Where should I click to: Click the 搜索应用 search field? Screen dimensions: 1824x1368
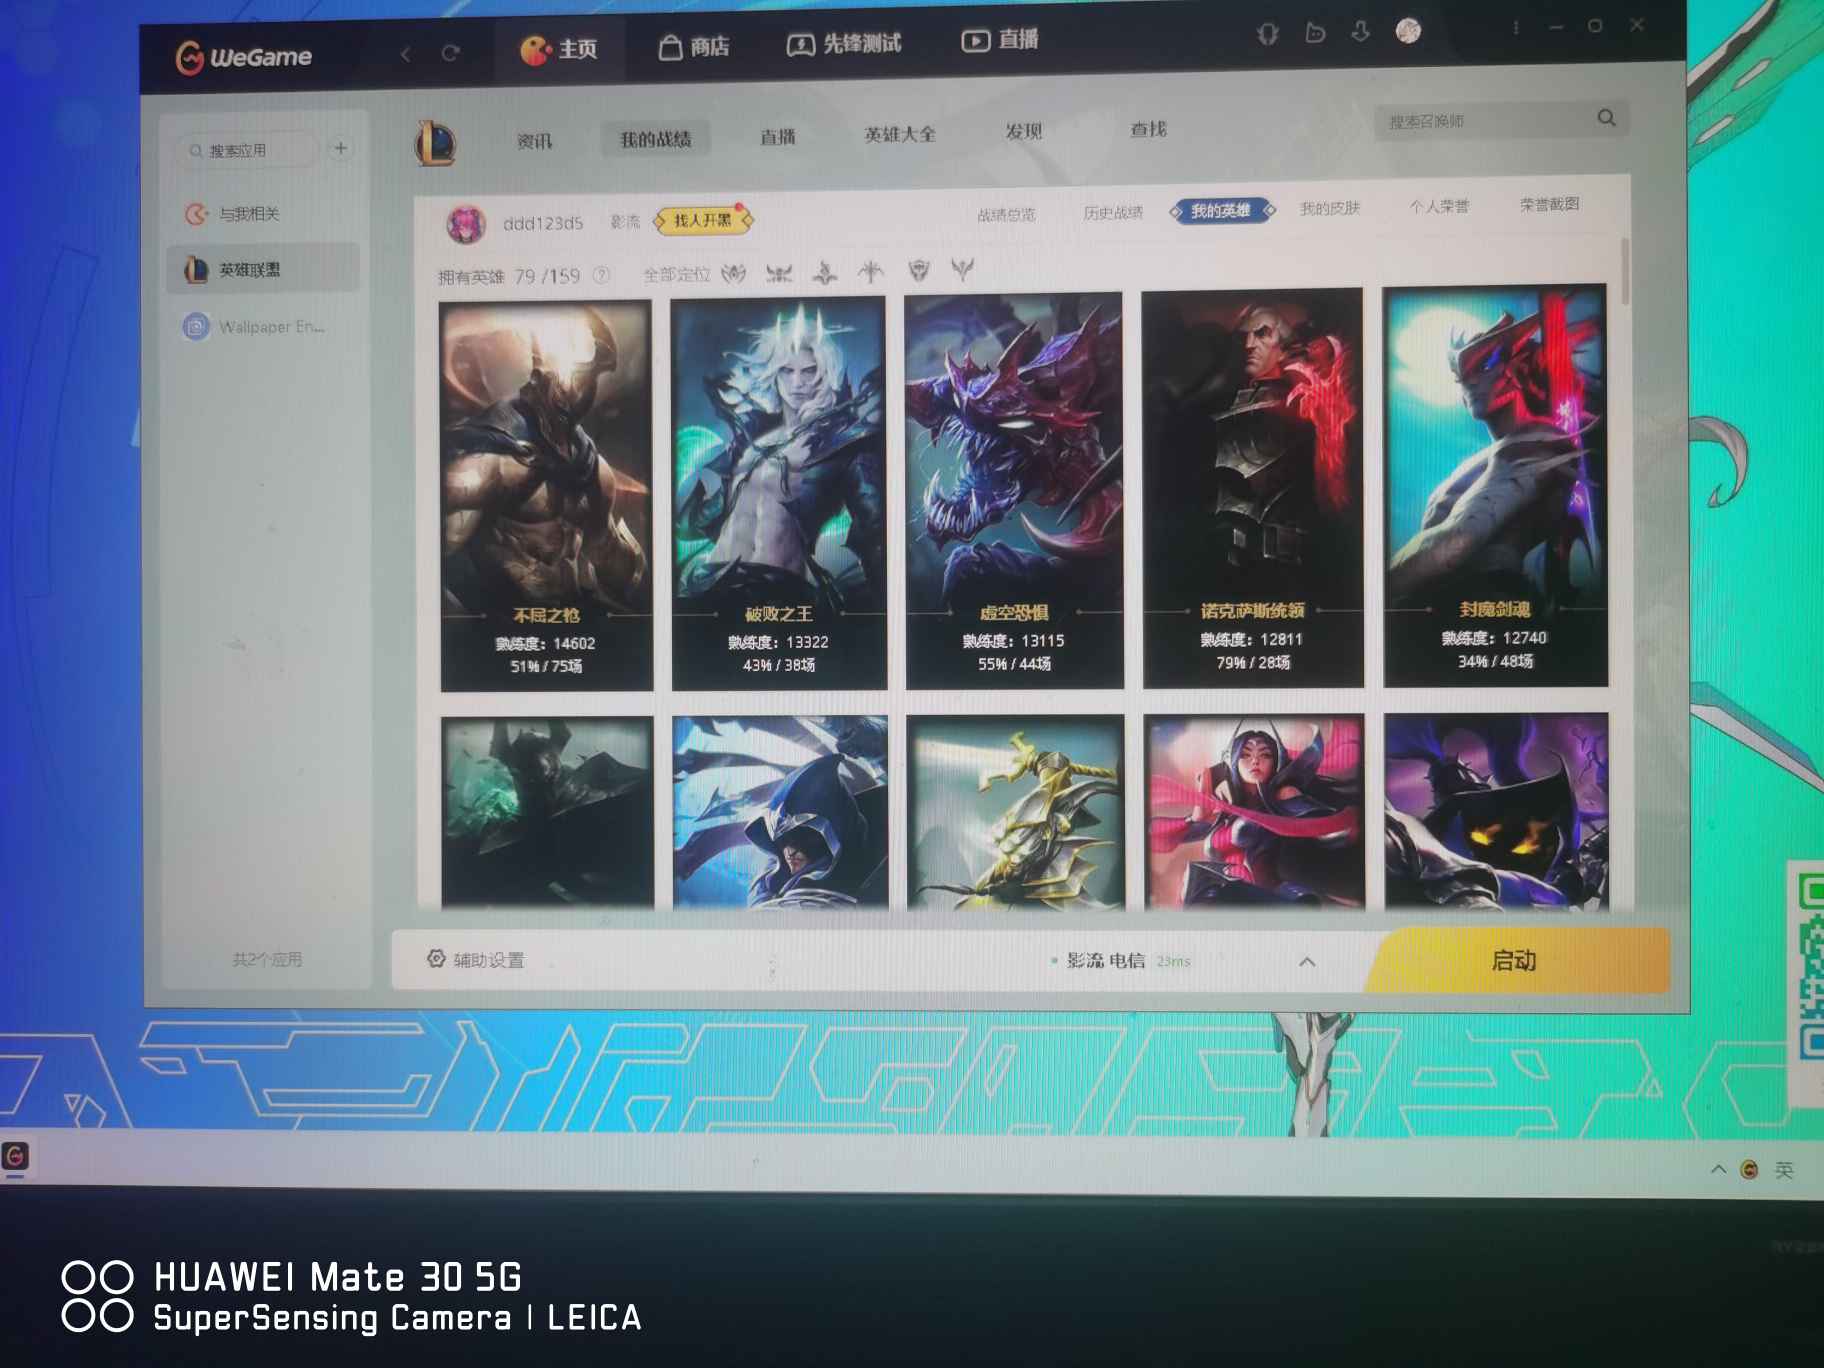click(x=247, y=150)
